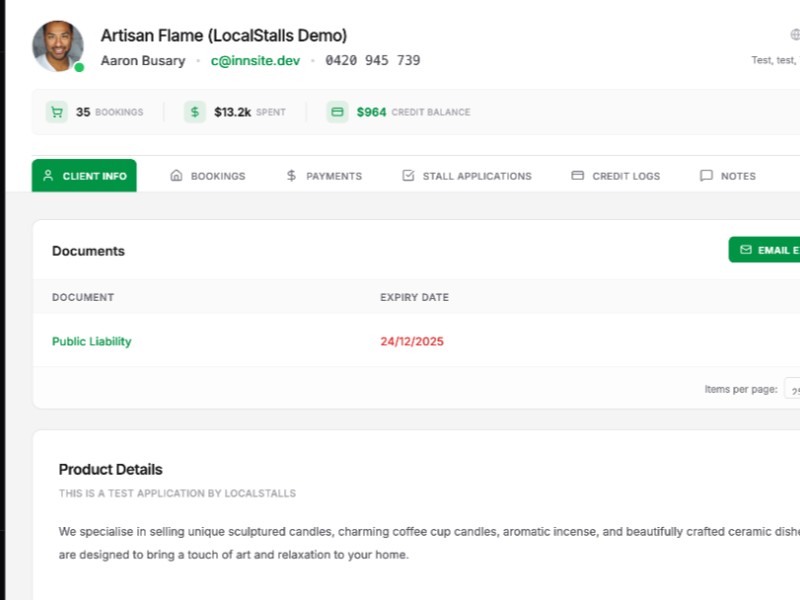
Task: Click the globe icon at top right
Action: pyautogui.click(x=795, y=34)
